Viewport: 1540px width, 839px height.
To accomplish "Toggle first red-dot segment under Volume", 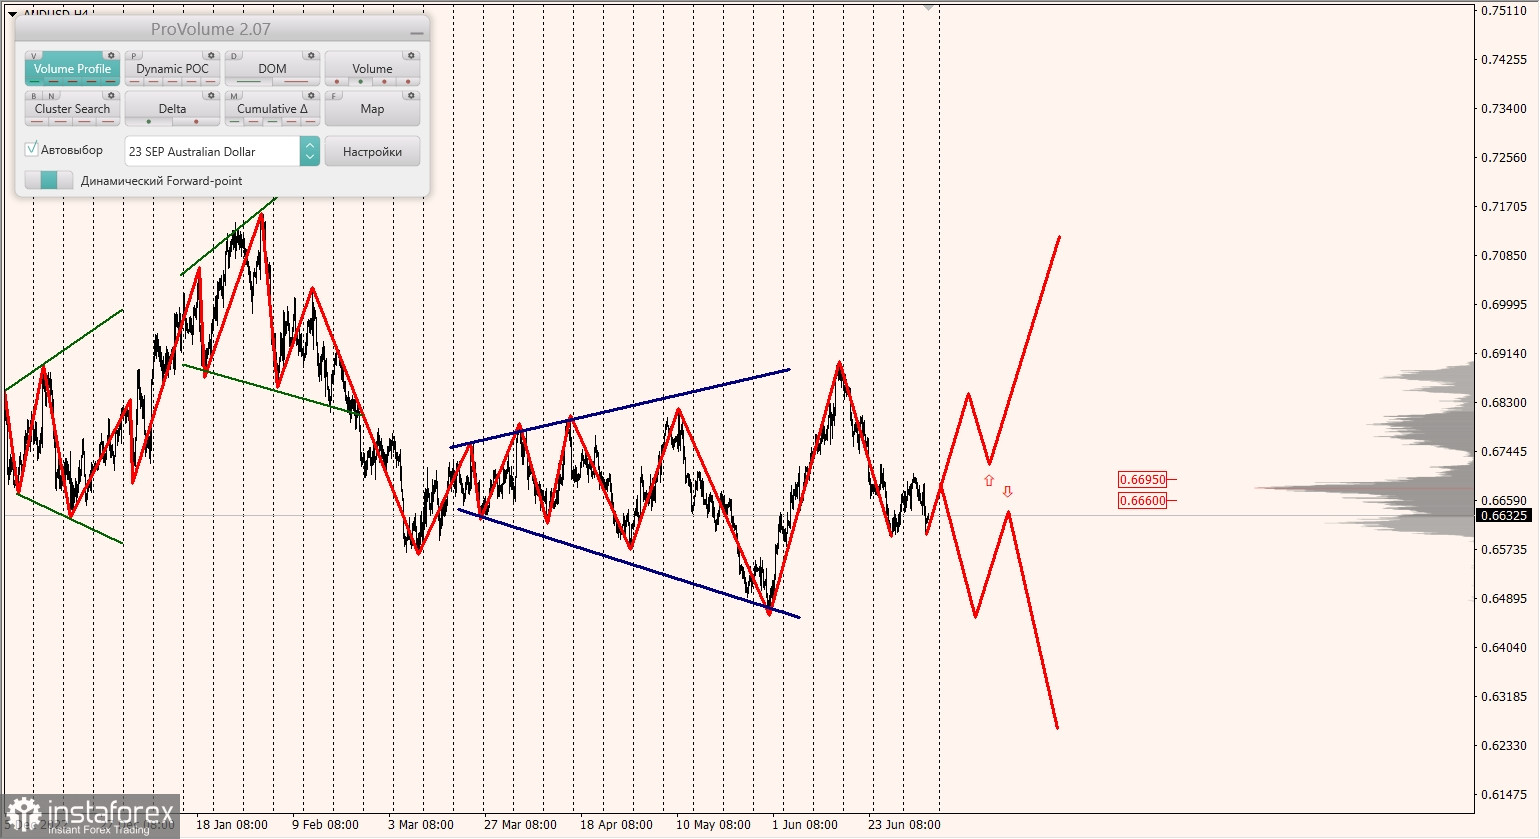I will [x=337, y=81].
